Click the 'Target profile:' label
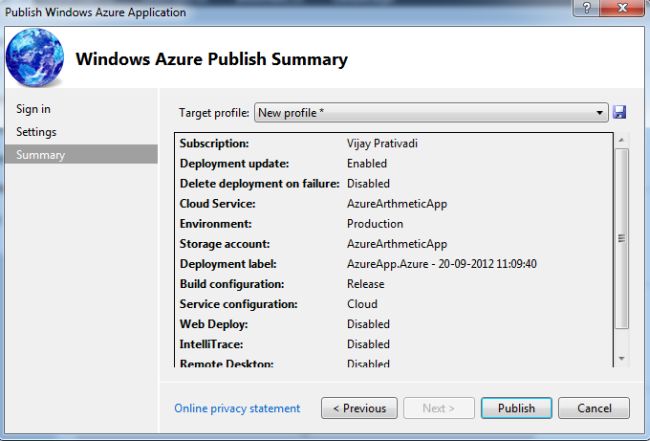The width and height of the screenshot is (650, 441). [x=214, y=113]
